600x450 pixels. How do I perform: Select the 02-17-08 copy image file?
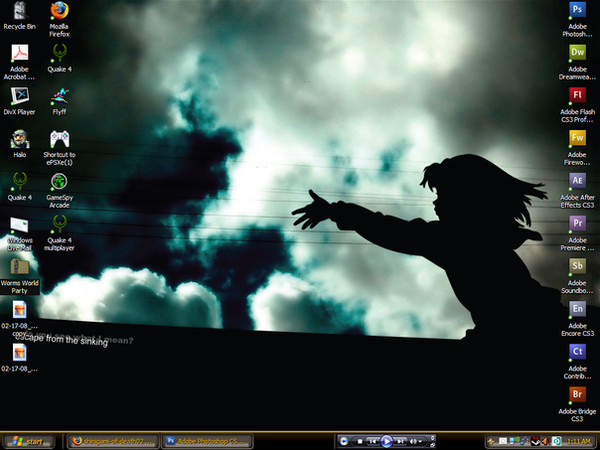20,319
